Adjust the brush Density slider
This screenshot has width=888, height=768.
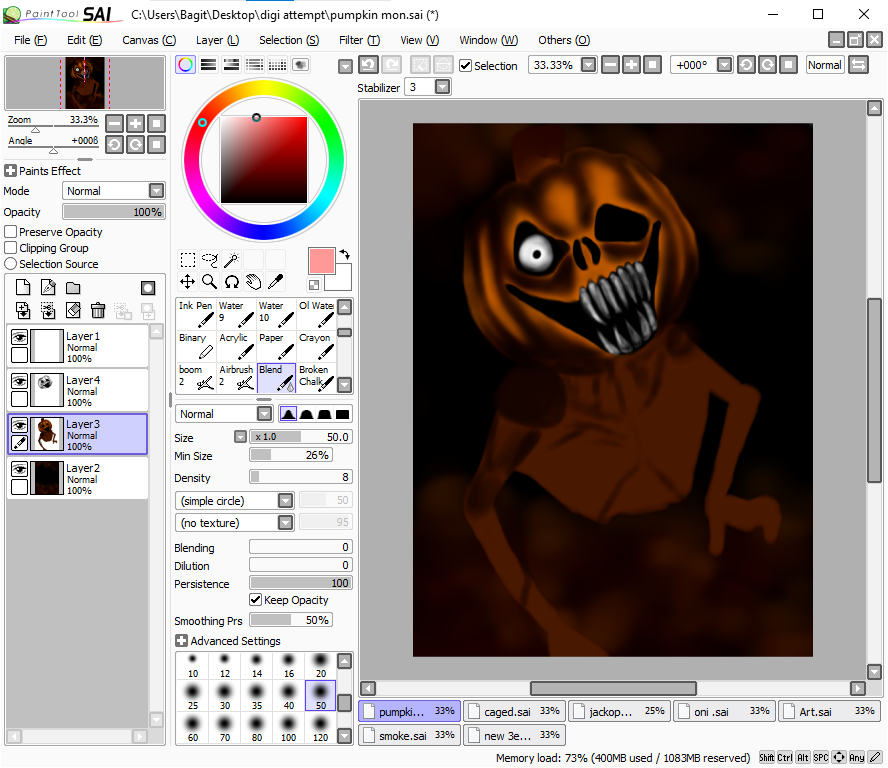pyautogui.click(x=301, y=477)
